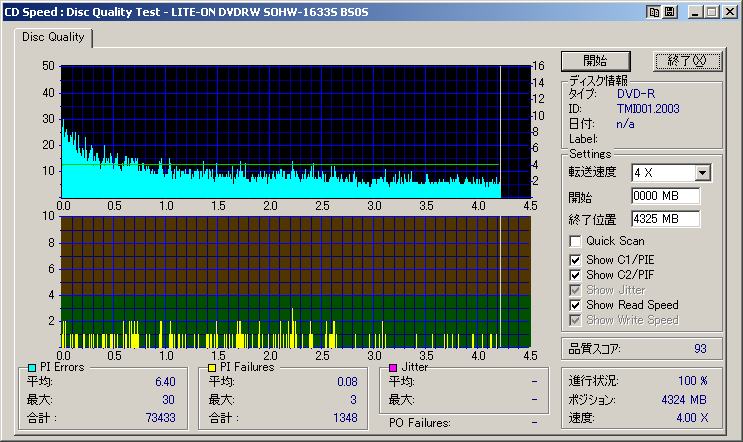Click the PI Failures maximum value 3

[353, 400]
